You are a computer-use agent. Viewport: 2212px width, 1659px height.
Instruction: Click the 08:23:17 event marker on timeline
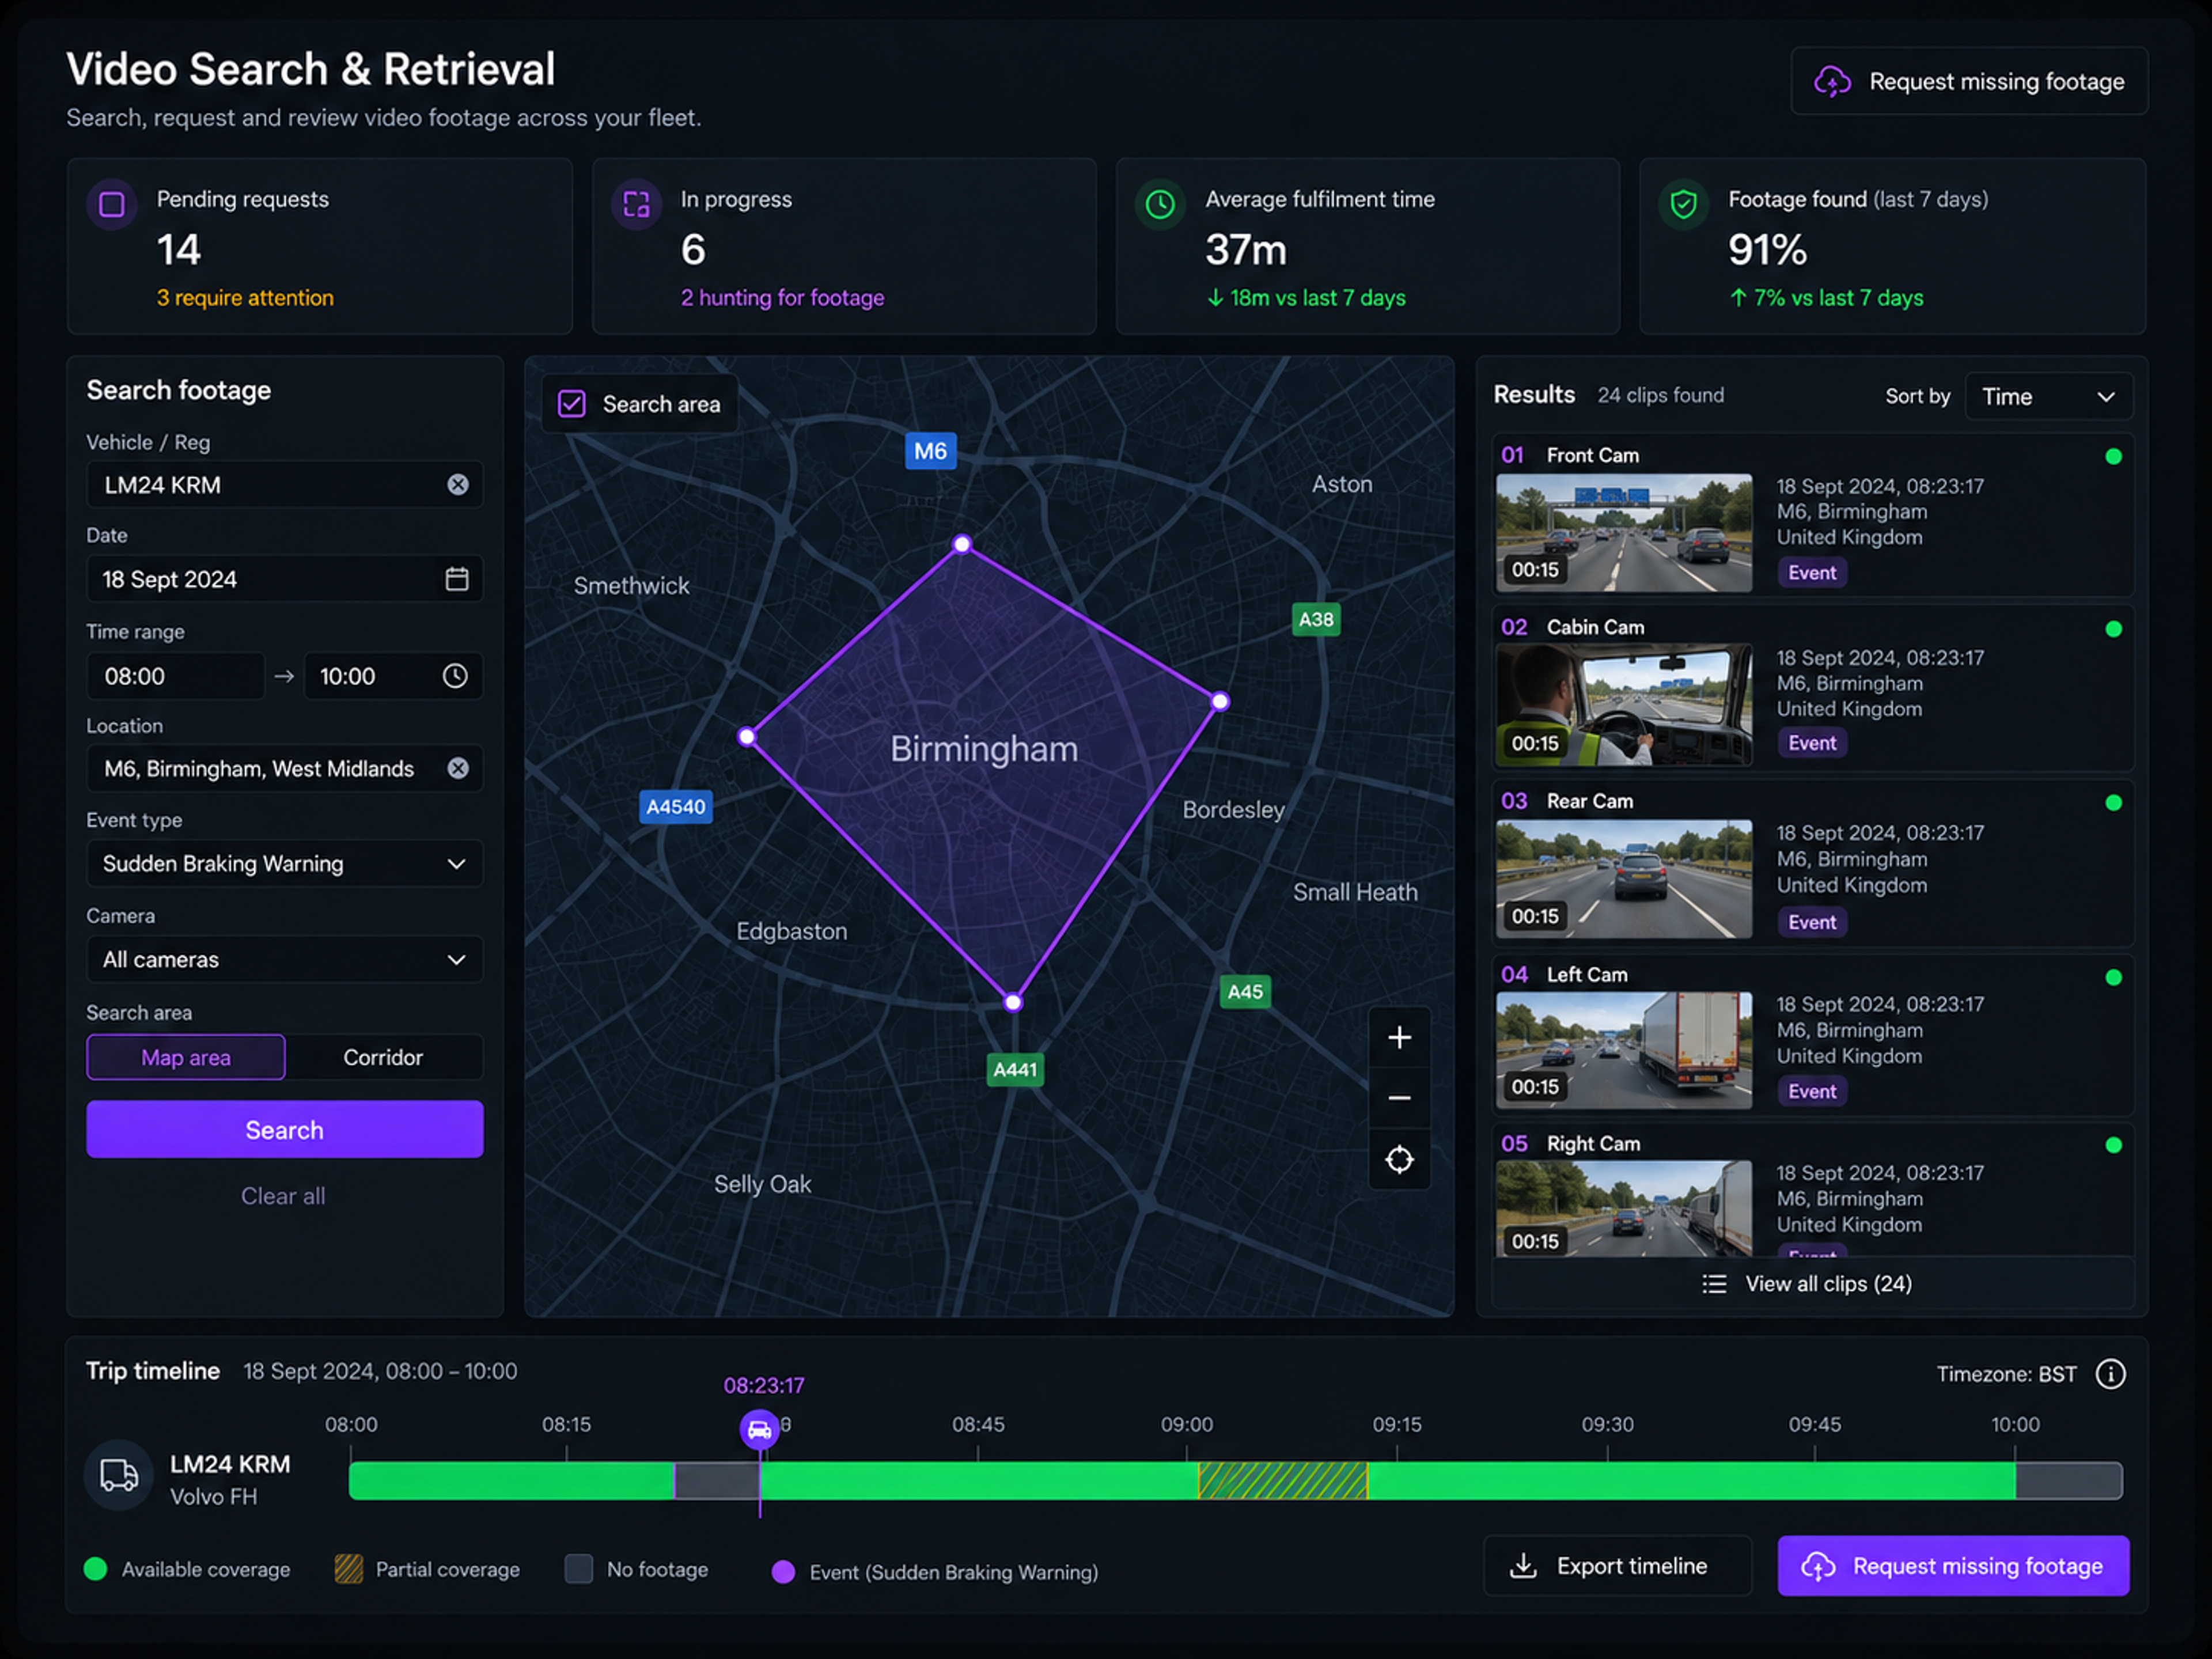coord(760,1429)
